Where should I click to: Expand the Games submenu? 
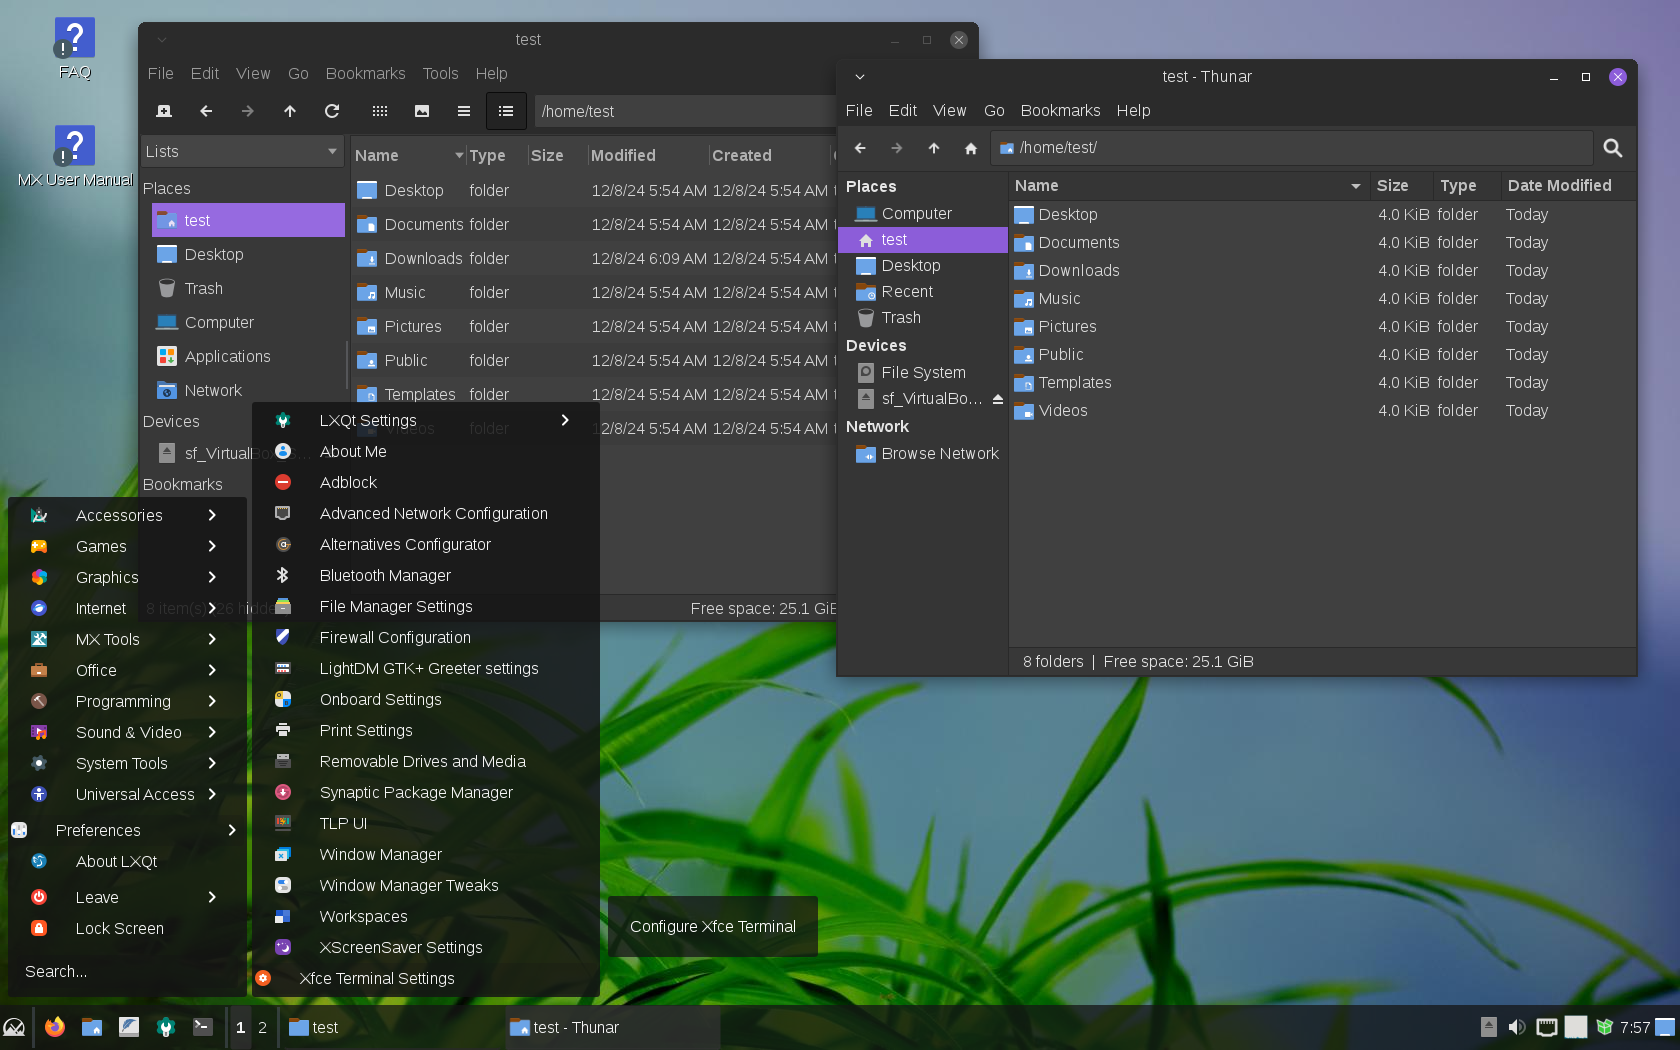click(x=127, y=546)
